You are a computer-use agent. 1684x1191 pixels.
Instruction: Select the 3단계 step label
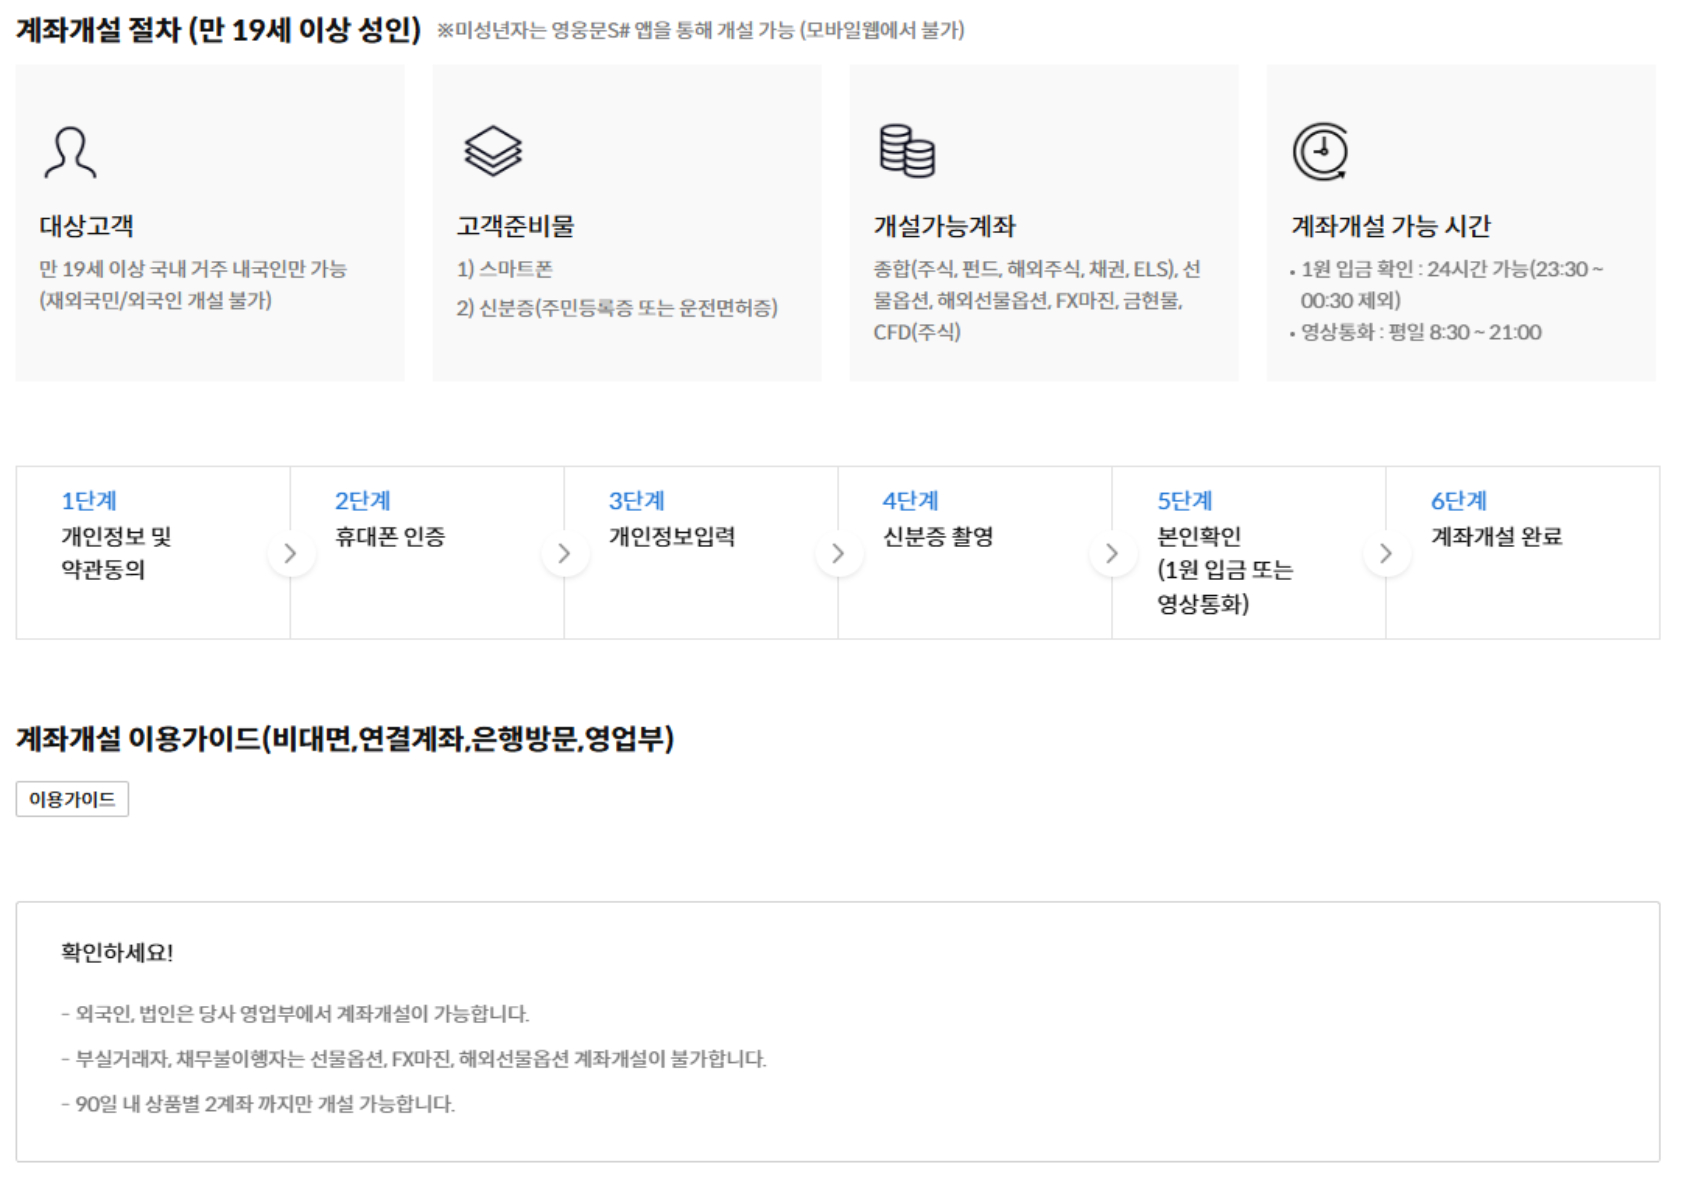[637, 501]
